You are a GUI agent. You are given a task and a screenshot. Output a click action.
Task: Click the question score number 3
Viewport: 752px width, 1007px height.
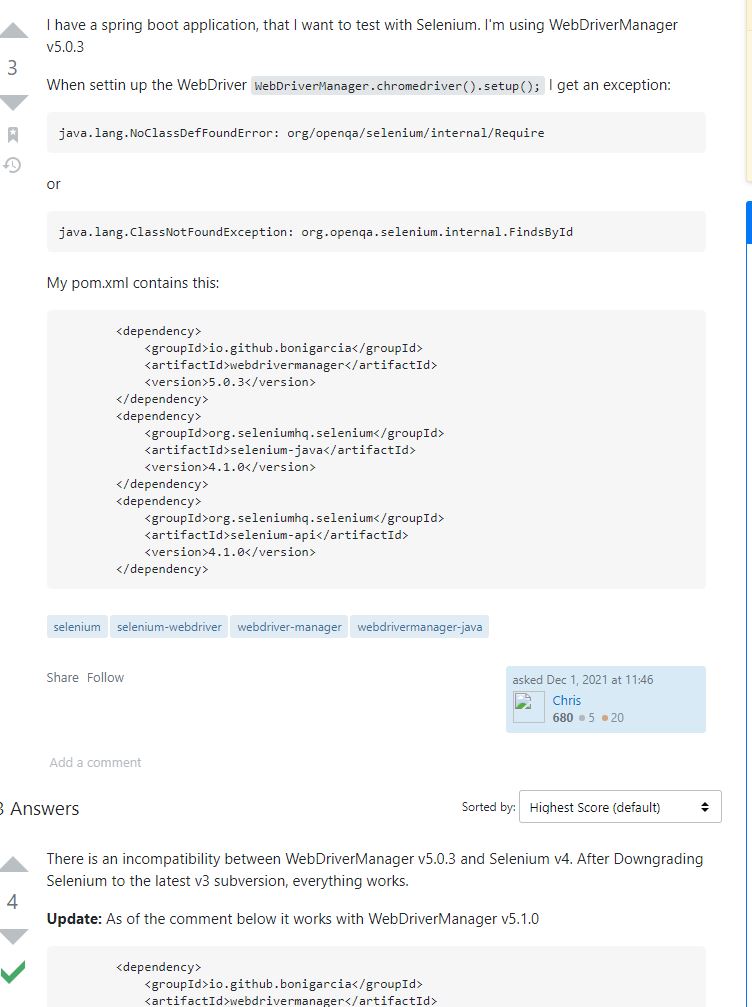(12, 67)
